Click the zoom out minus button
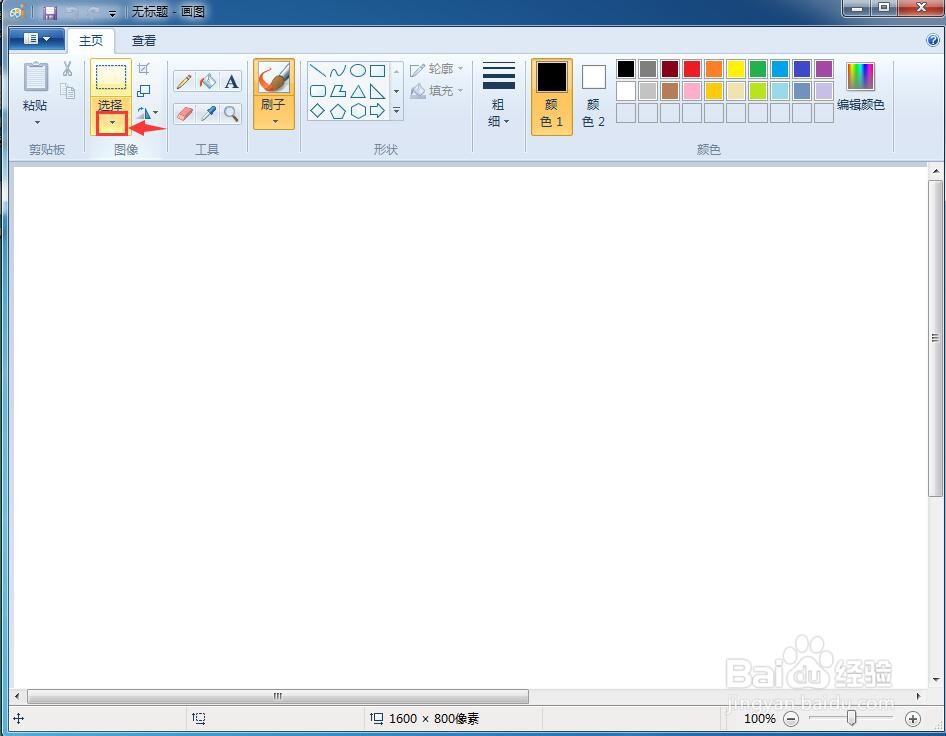This screenshot has height=736, width=946. click(x=791, y=719)
